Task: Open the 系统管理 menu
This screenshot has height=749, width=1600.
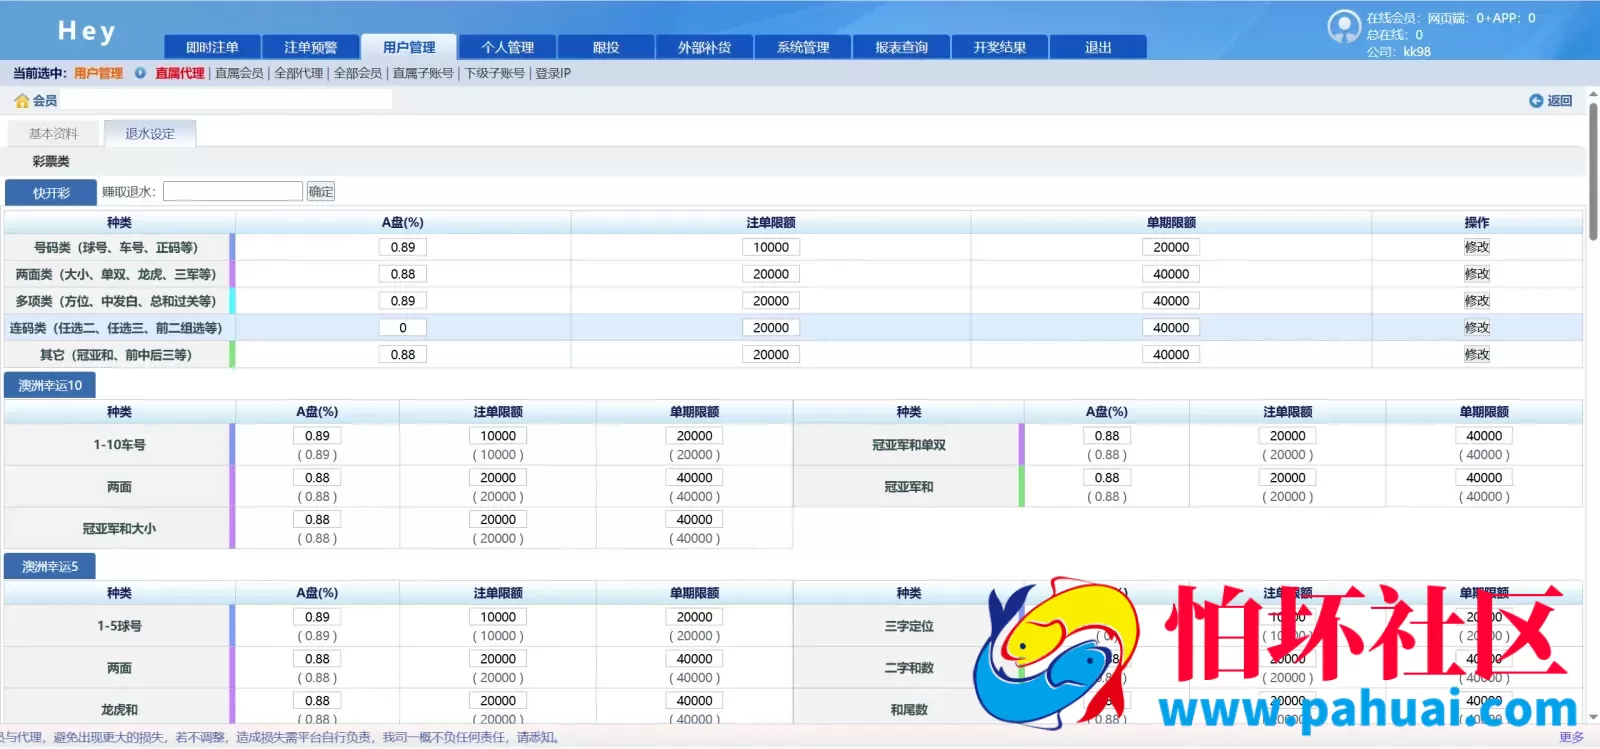Action: (x=803, y=47)
